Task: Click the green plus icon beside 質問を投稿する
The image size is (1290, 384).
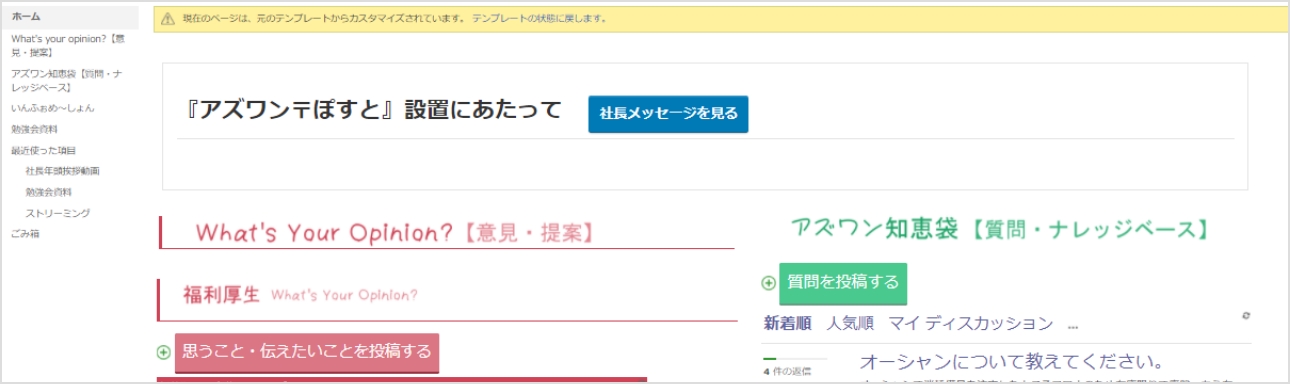Action: (769, 283)
